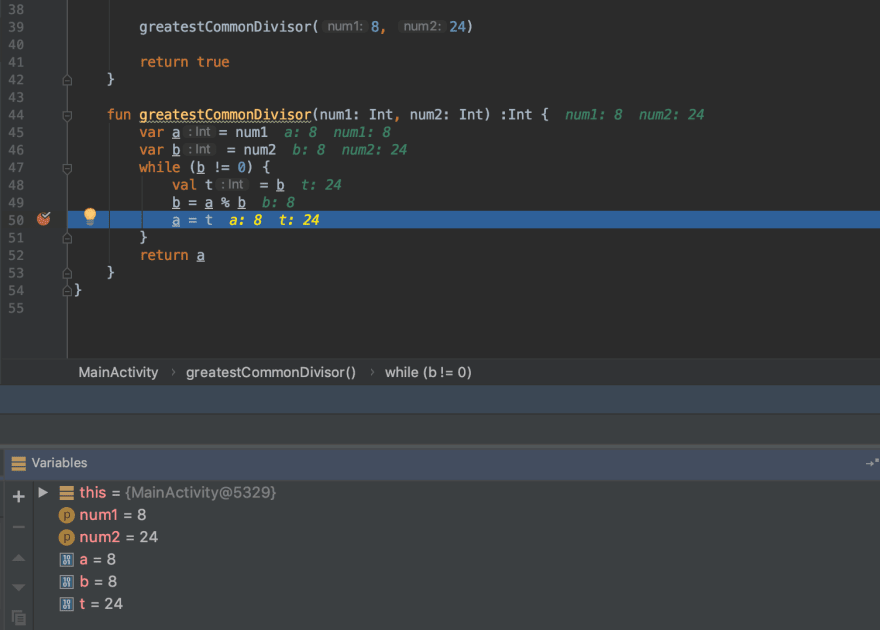The image size is (880, 630).
Task: Click the duplicate watch icon
Action: [19, 618]
